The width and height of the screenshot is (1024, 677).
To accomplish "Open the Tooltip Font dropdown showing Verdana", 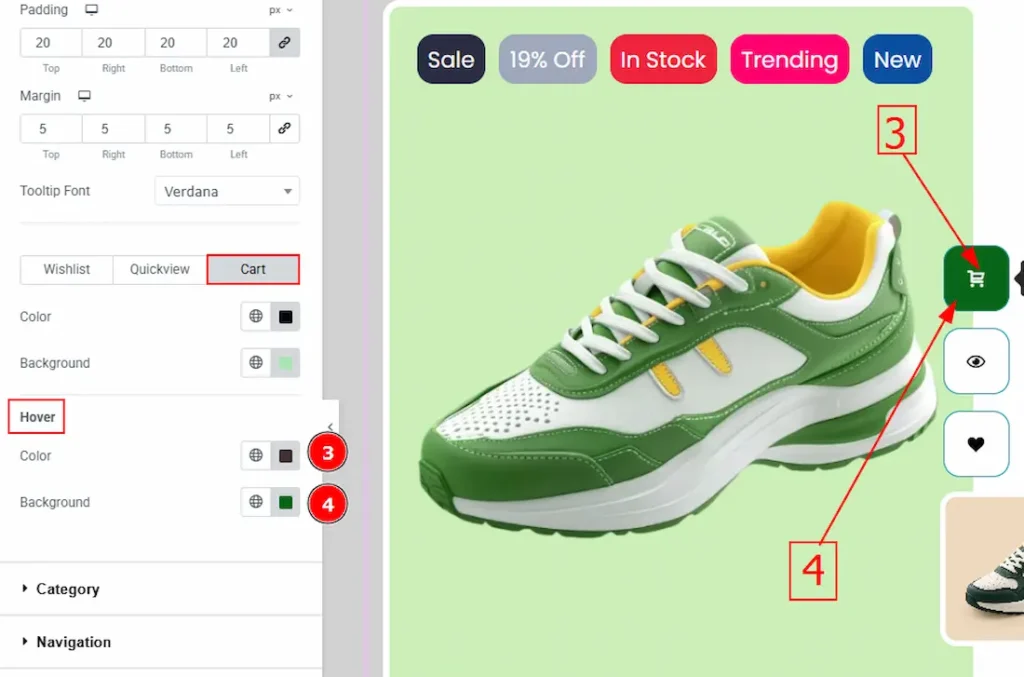I will pyautogui.click(x=227, y=191).
